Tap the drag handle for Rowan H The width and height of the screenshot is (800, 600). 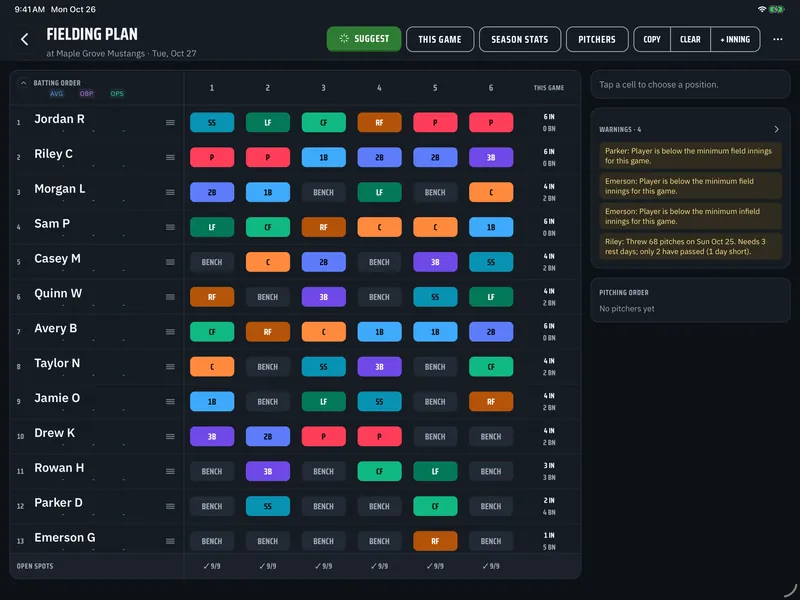click(x=170, y=471)
